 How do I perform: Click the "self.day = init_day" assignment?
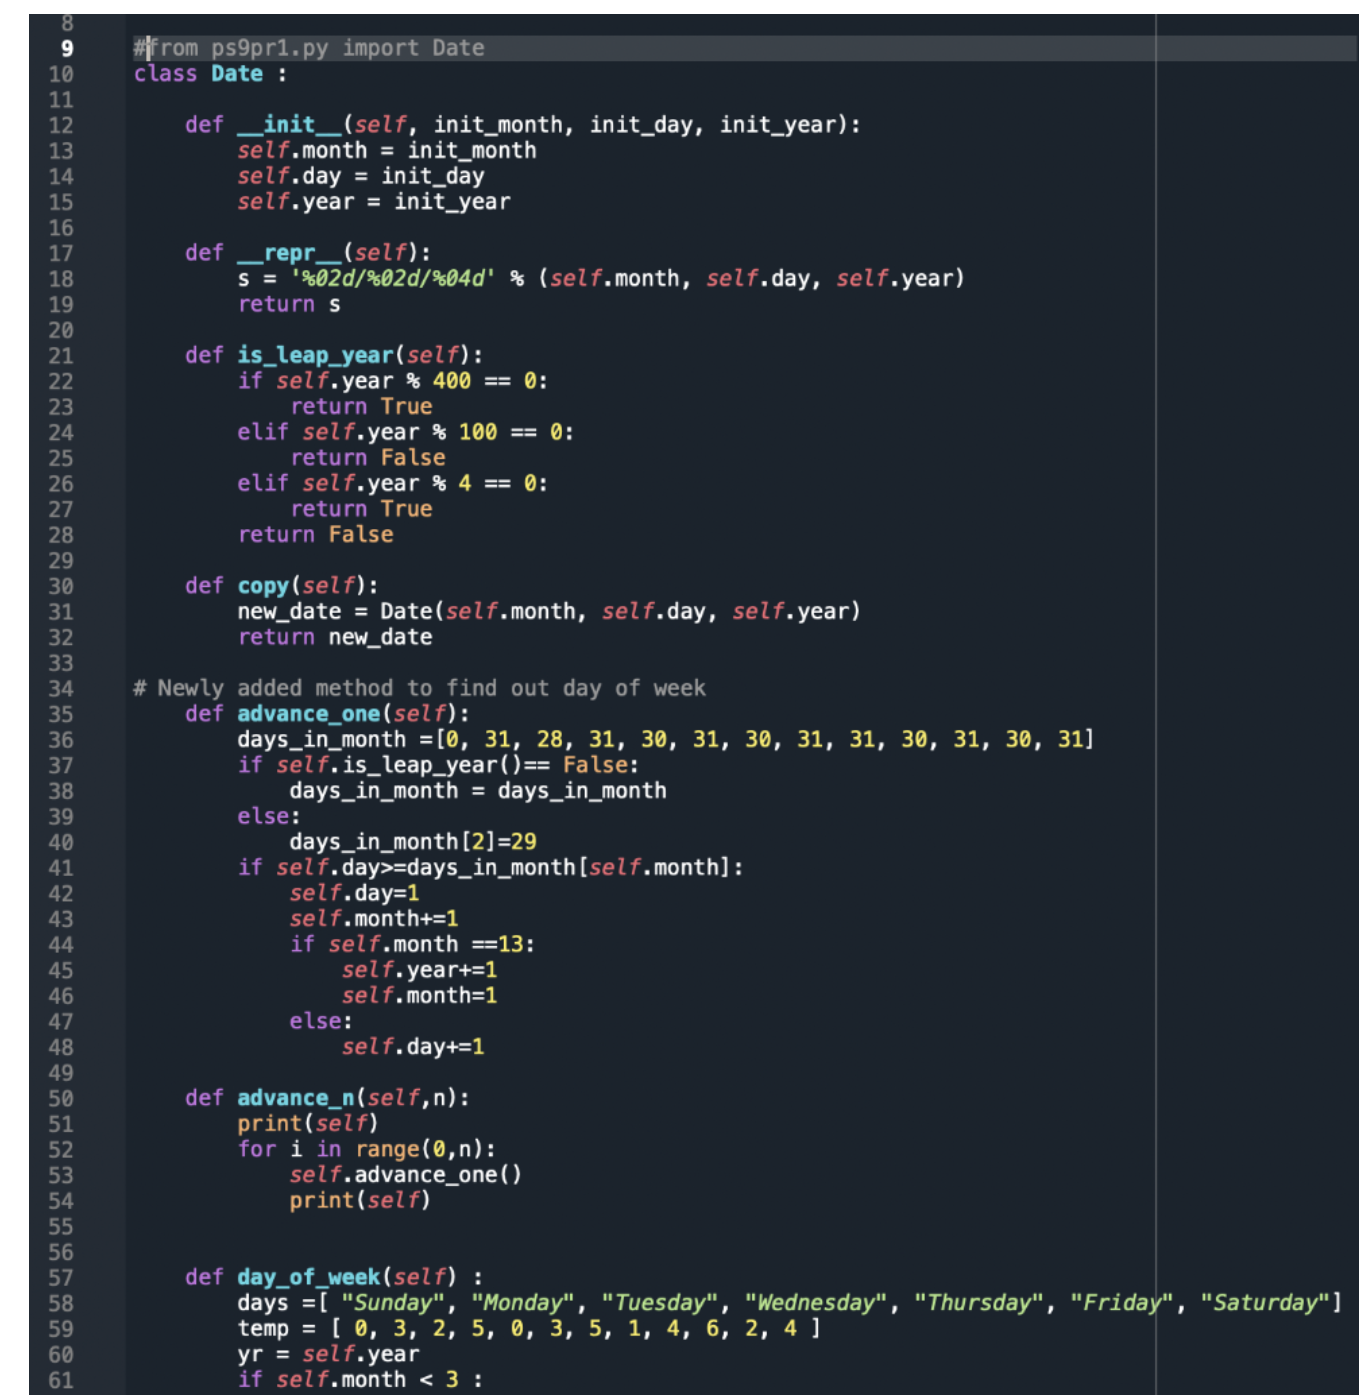tap(361, 176)
